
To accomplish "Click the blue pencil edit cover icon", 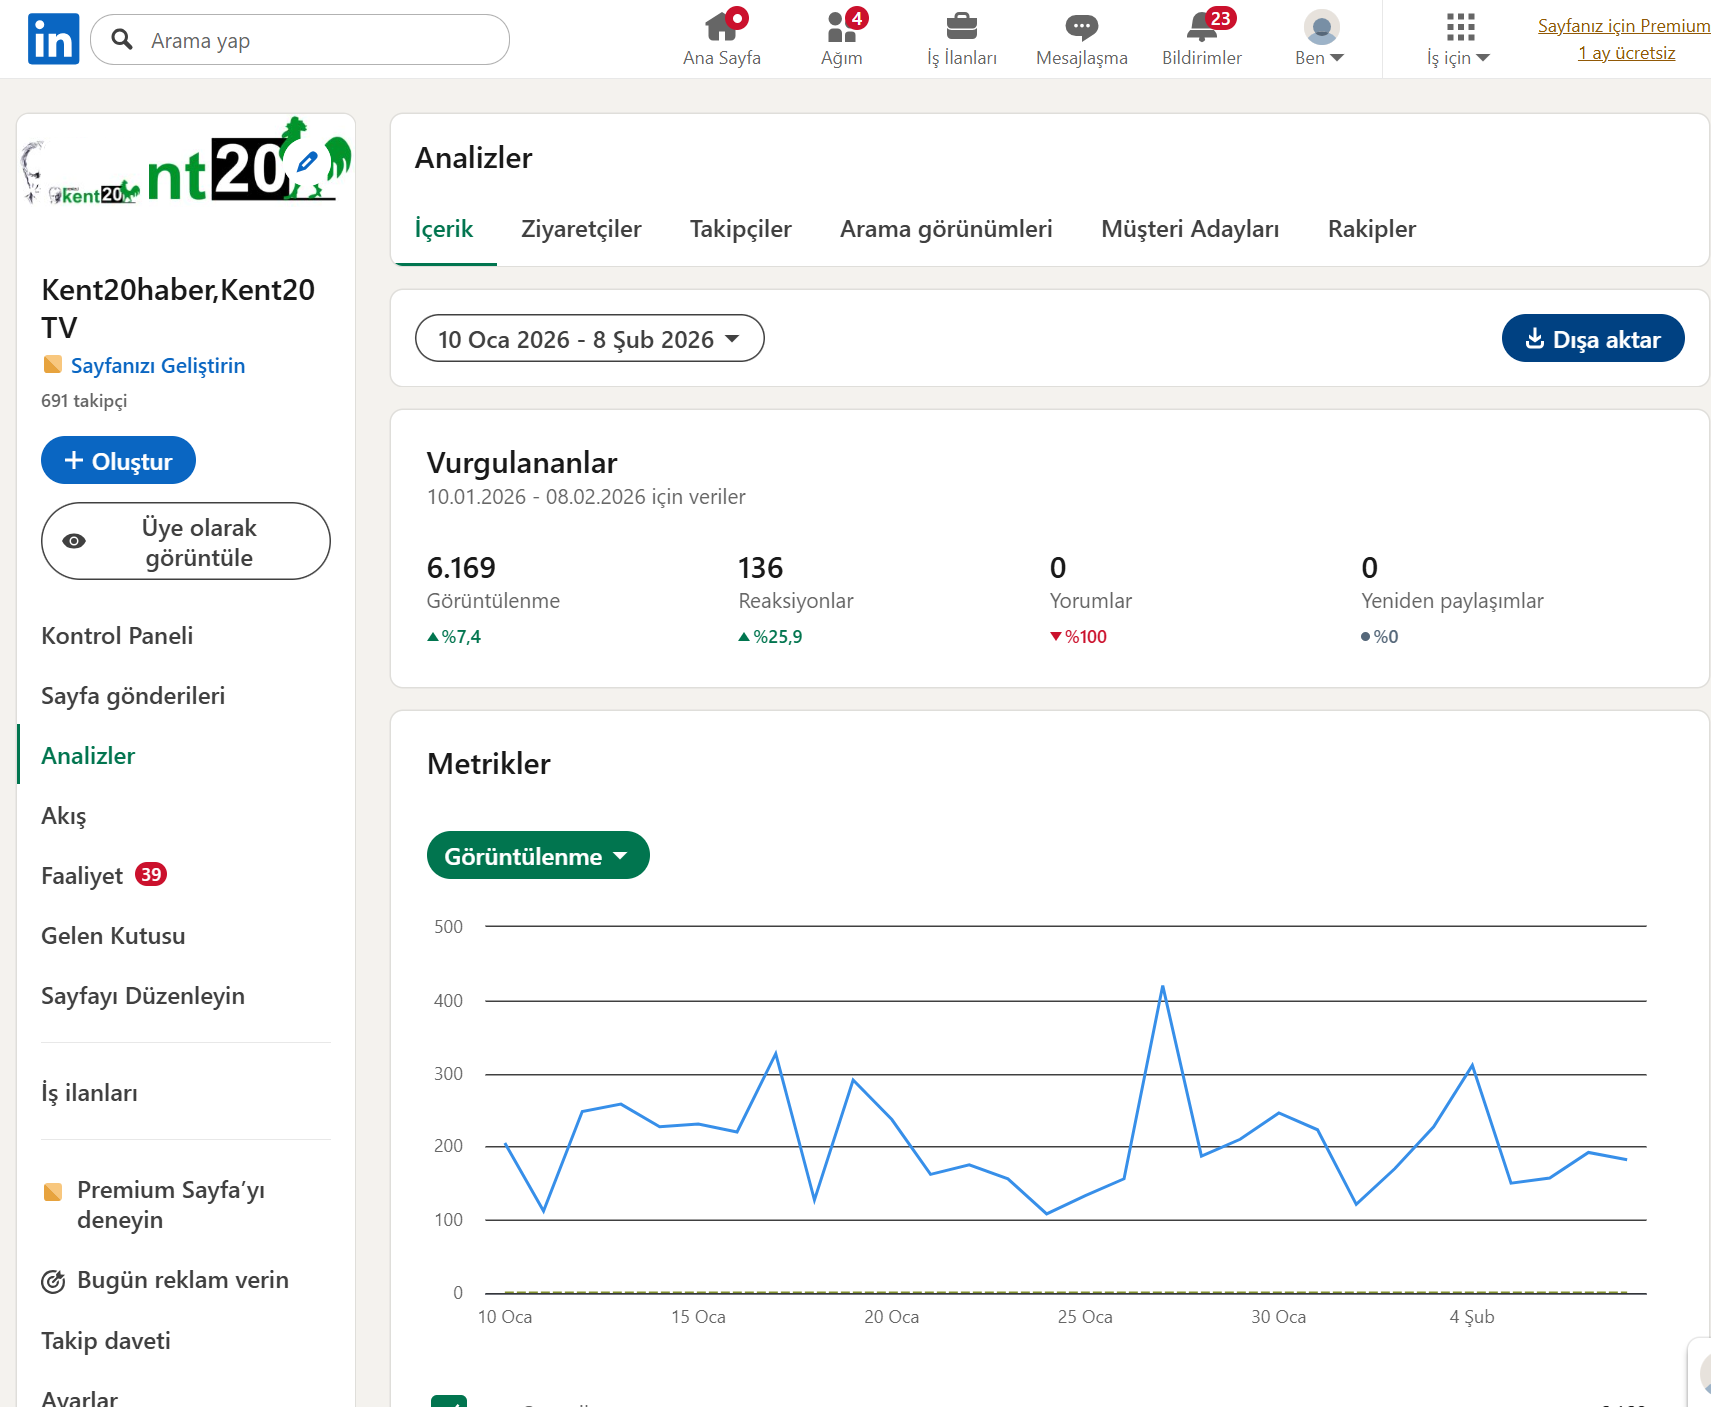I will click(x=308, y=160).
